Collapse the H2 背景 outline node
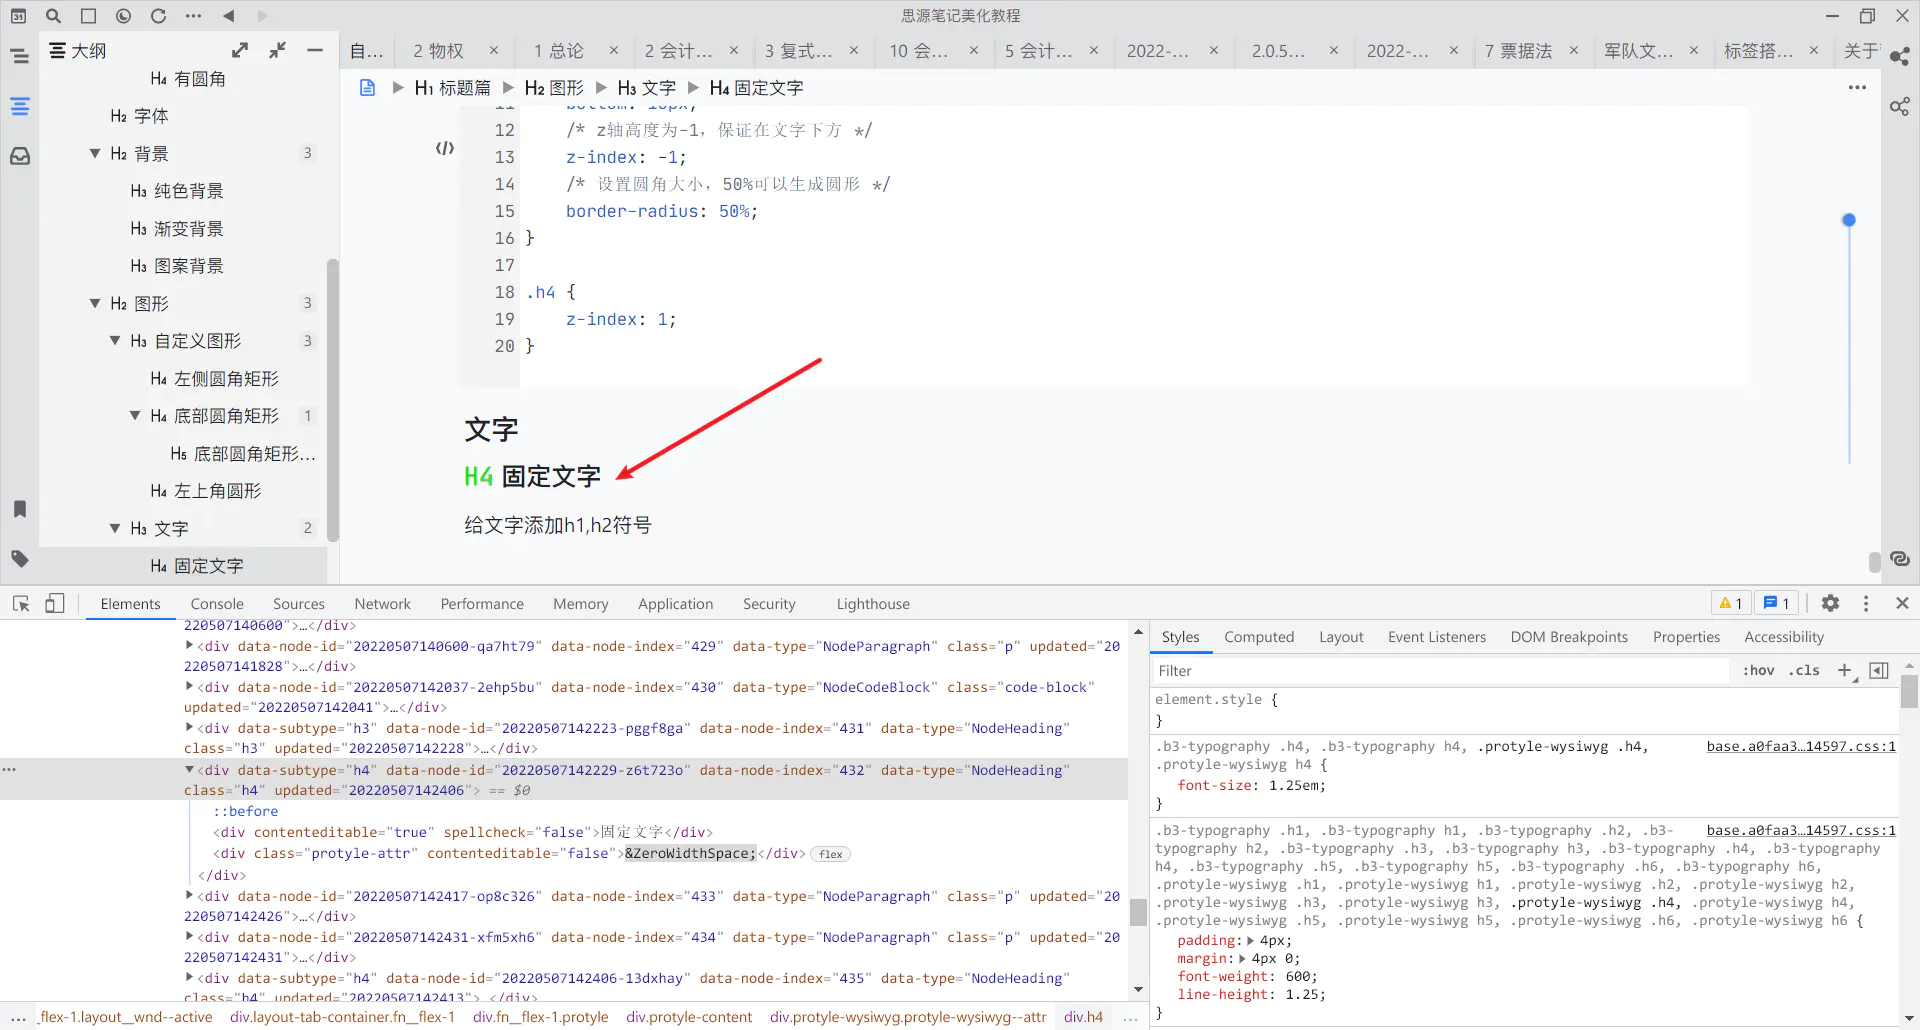The image size is (1920, 1030). coord(95,153)
